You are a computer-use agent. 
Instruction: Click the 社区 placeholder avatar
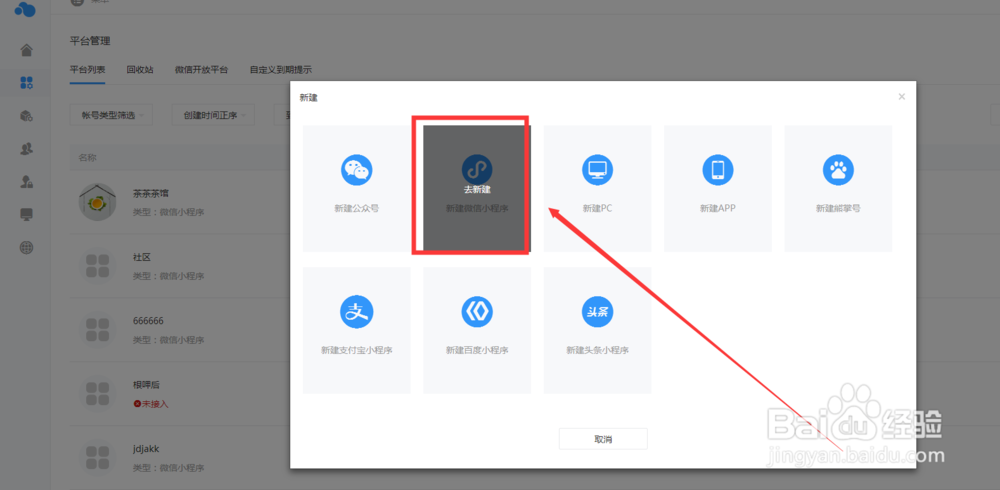pyautogui.click(x=97, y=265)
